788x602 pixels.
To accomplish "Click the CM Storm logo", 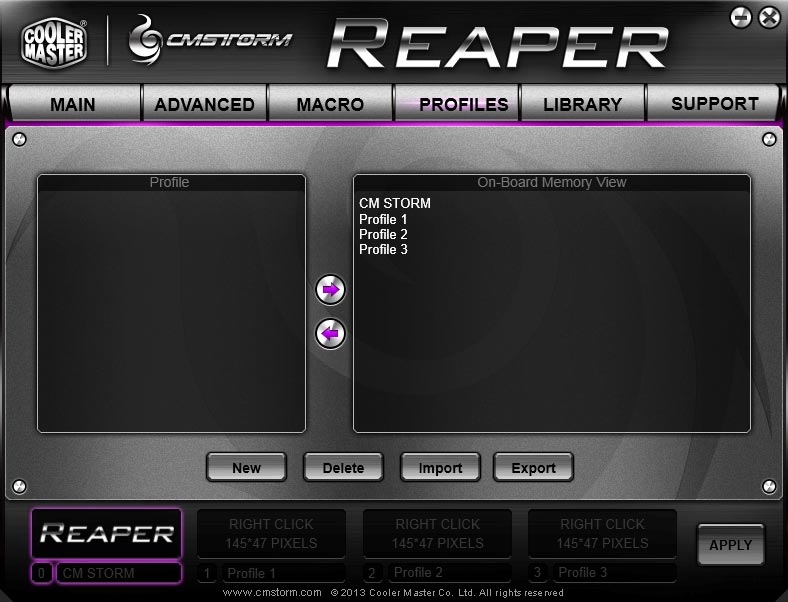I will pyautogui.click(x=210, y=39).
